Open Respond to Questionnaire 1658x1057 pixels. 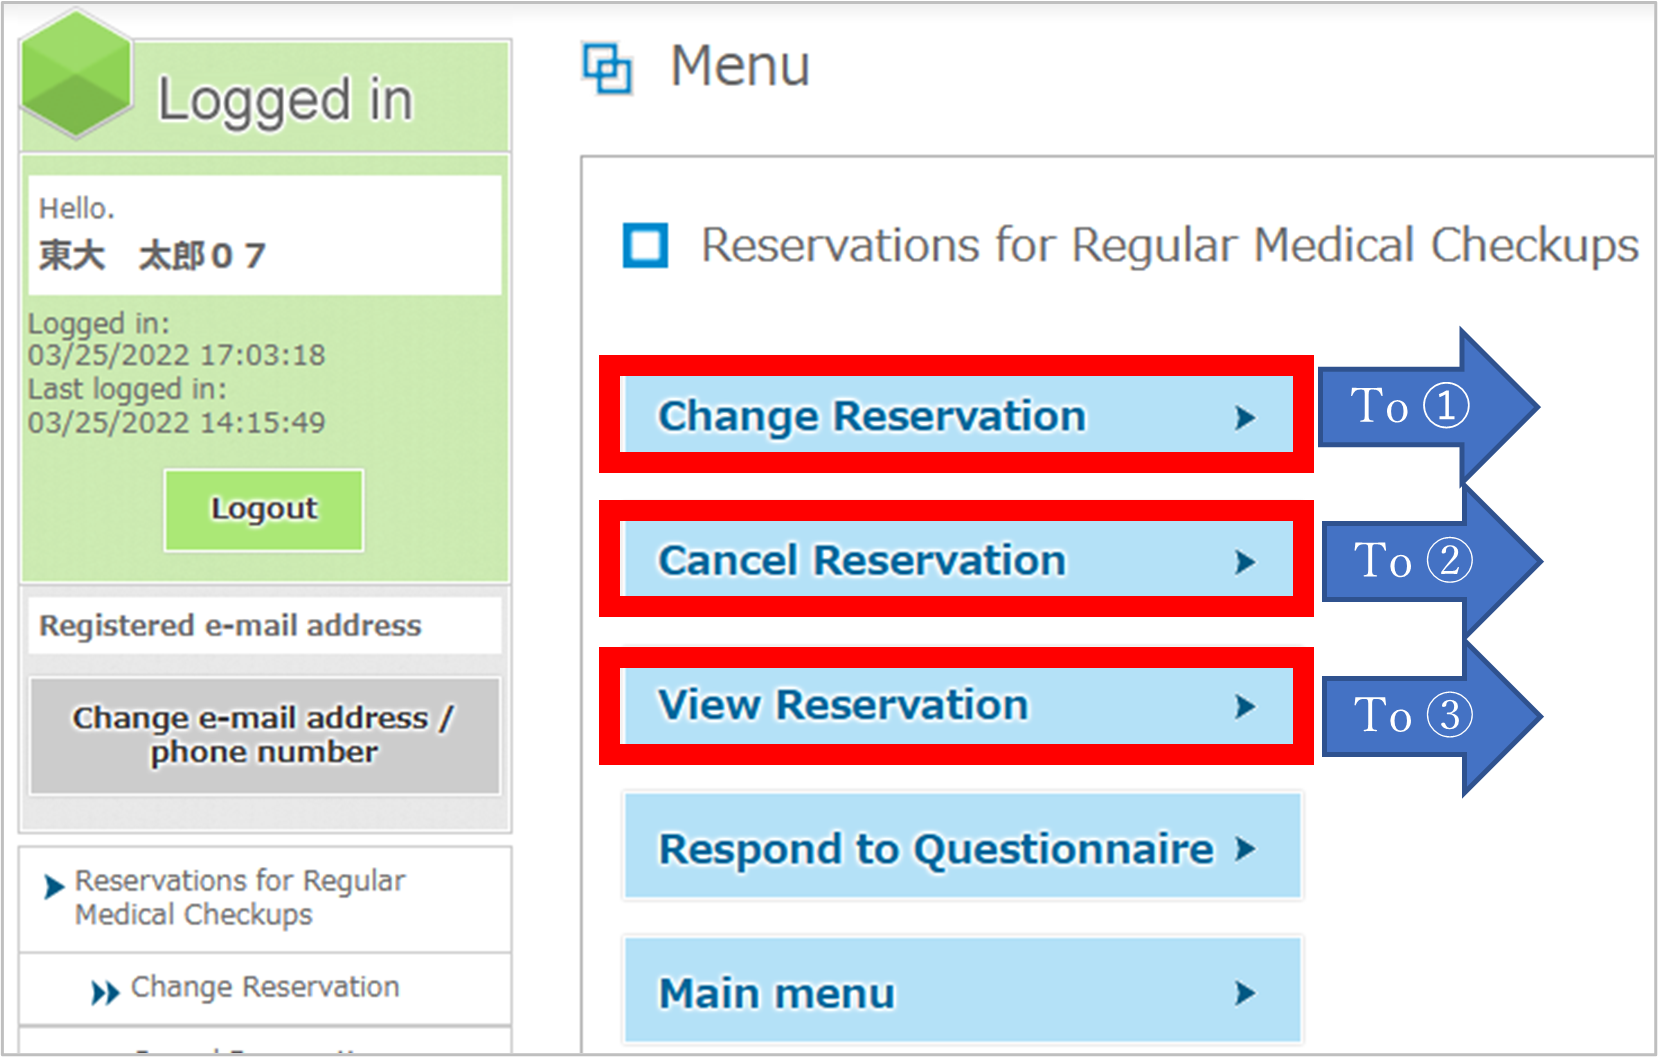coord(962,847)
